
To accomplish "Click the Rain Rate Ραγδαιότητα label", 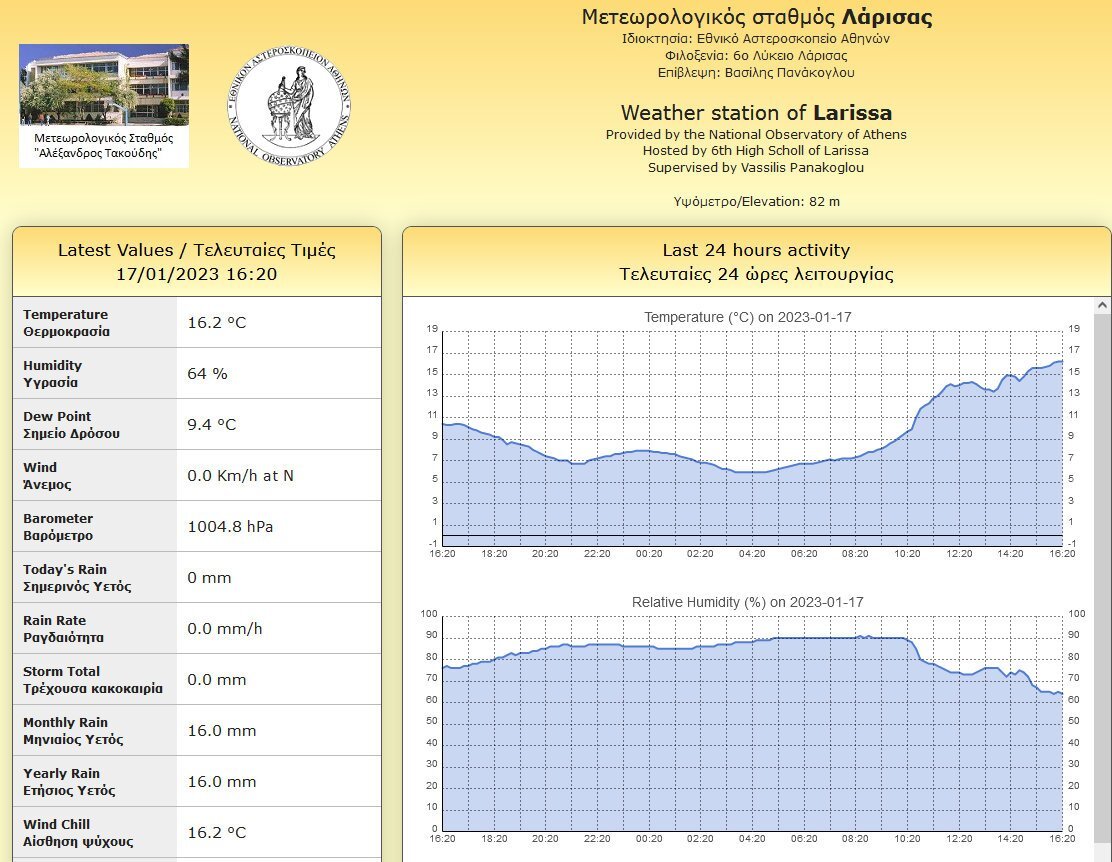I will click(63, 629).
